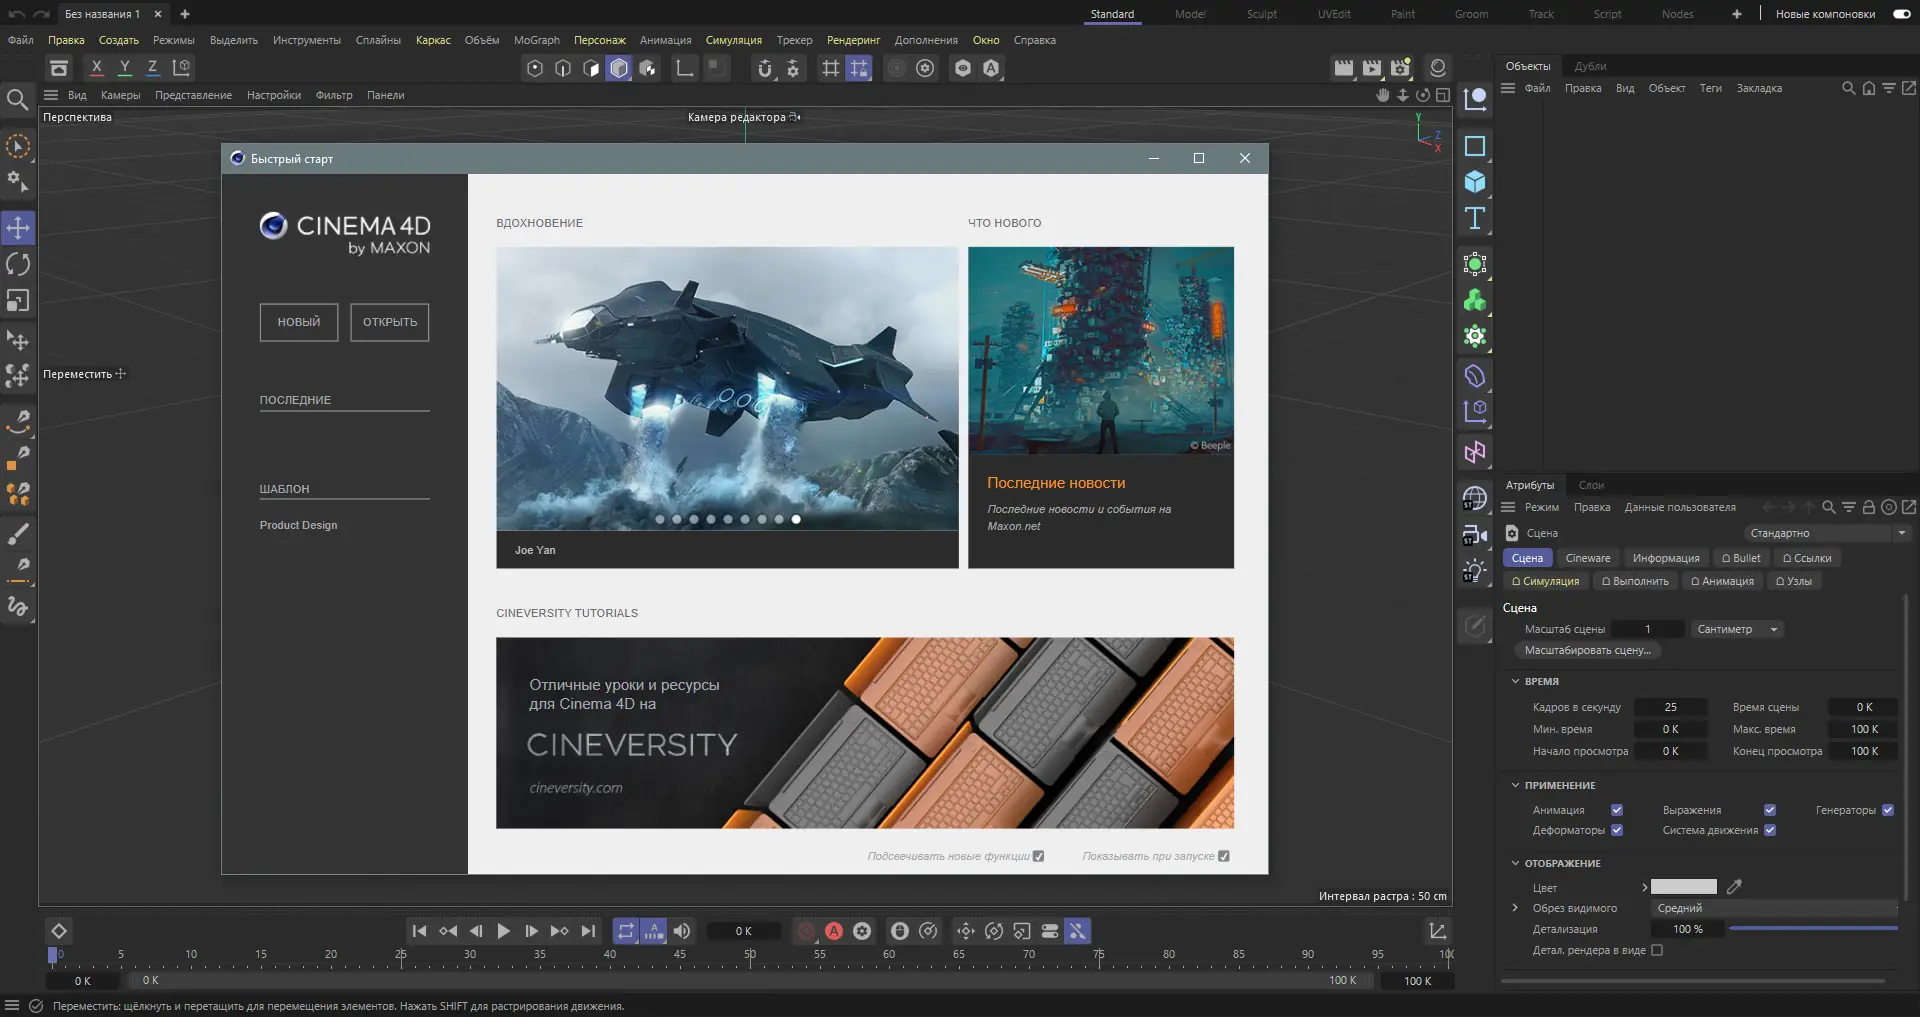The width and height of the screenshot is (1920, 1017).
Task: Click the 'НОВЫЙ' button in the Quick Start window
Action: point(297,322)
